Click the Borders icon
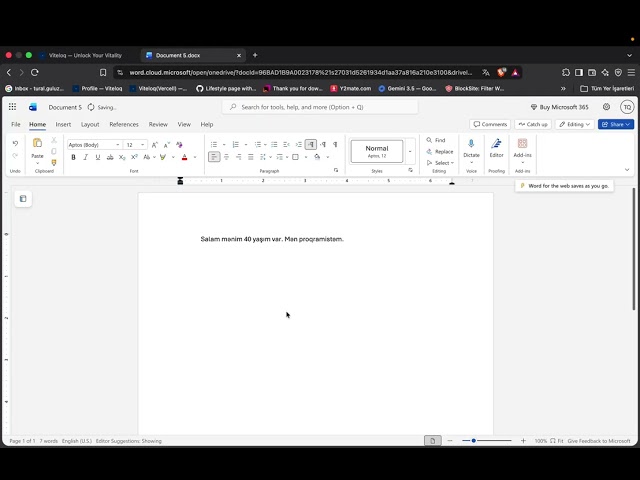 tap(296, 157)
